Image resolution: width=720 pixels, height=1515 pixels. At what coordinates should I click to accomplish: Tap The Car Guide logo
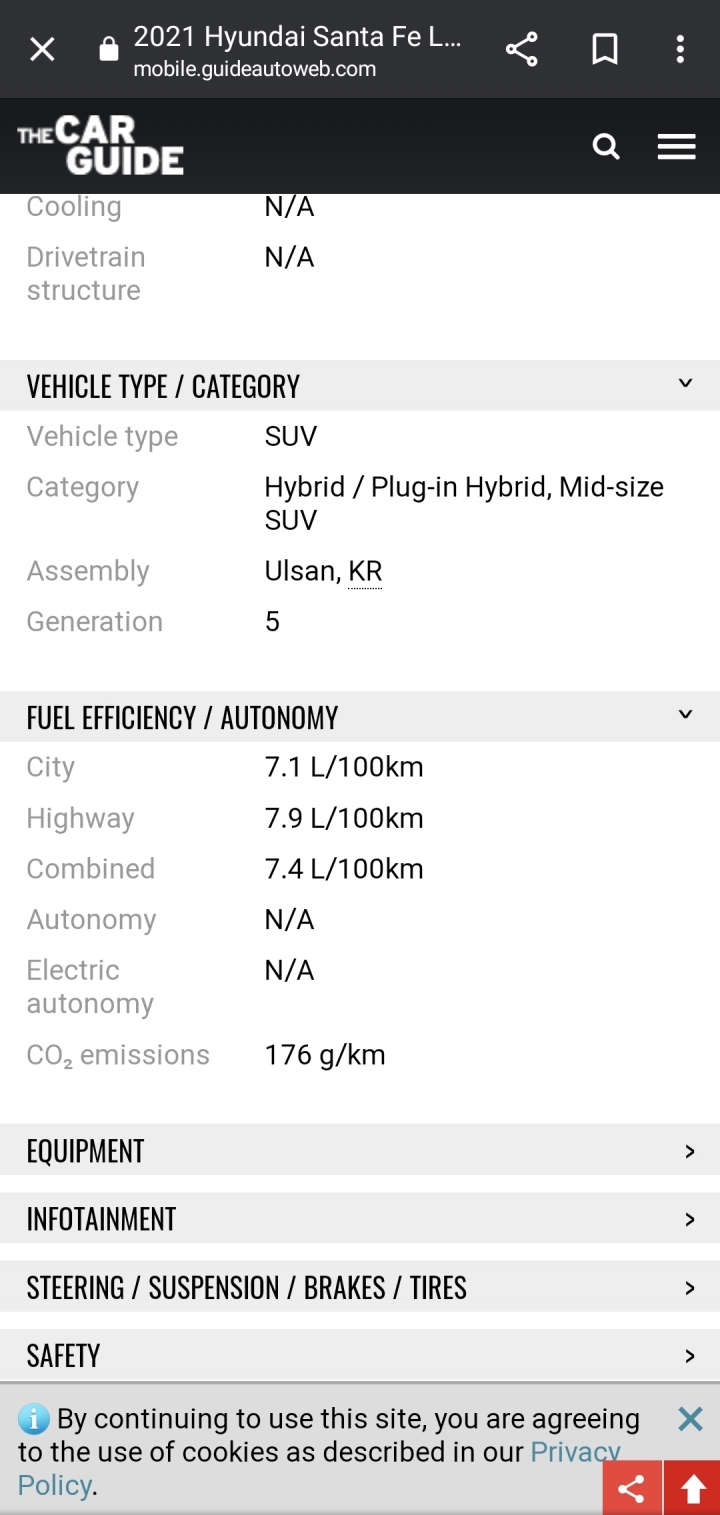click(x=100, y=146)
